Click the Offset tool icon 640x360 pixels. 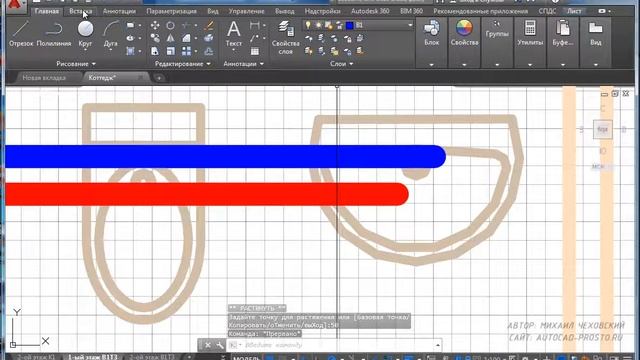click(209, 51)
